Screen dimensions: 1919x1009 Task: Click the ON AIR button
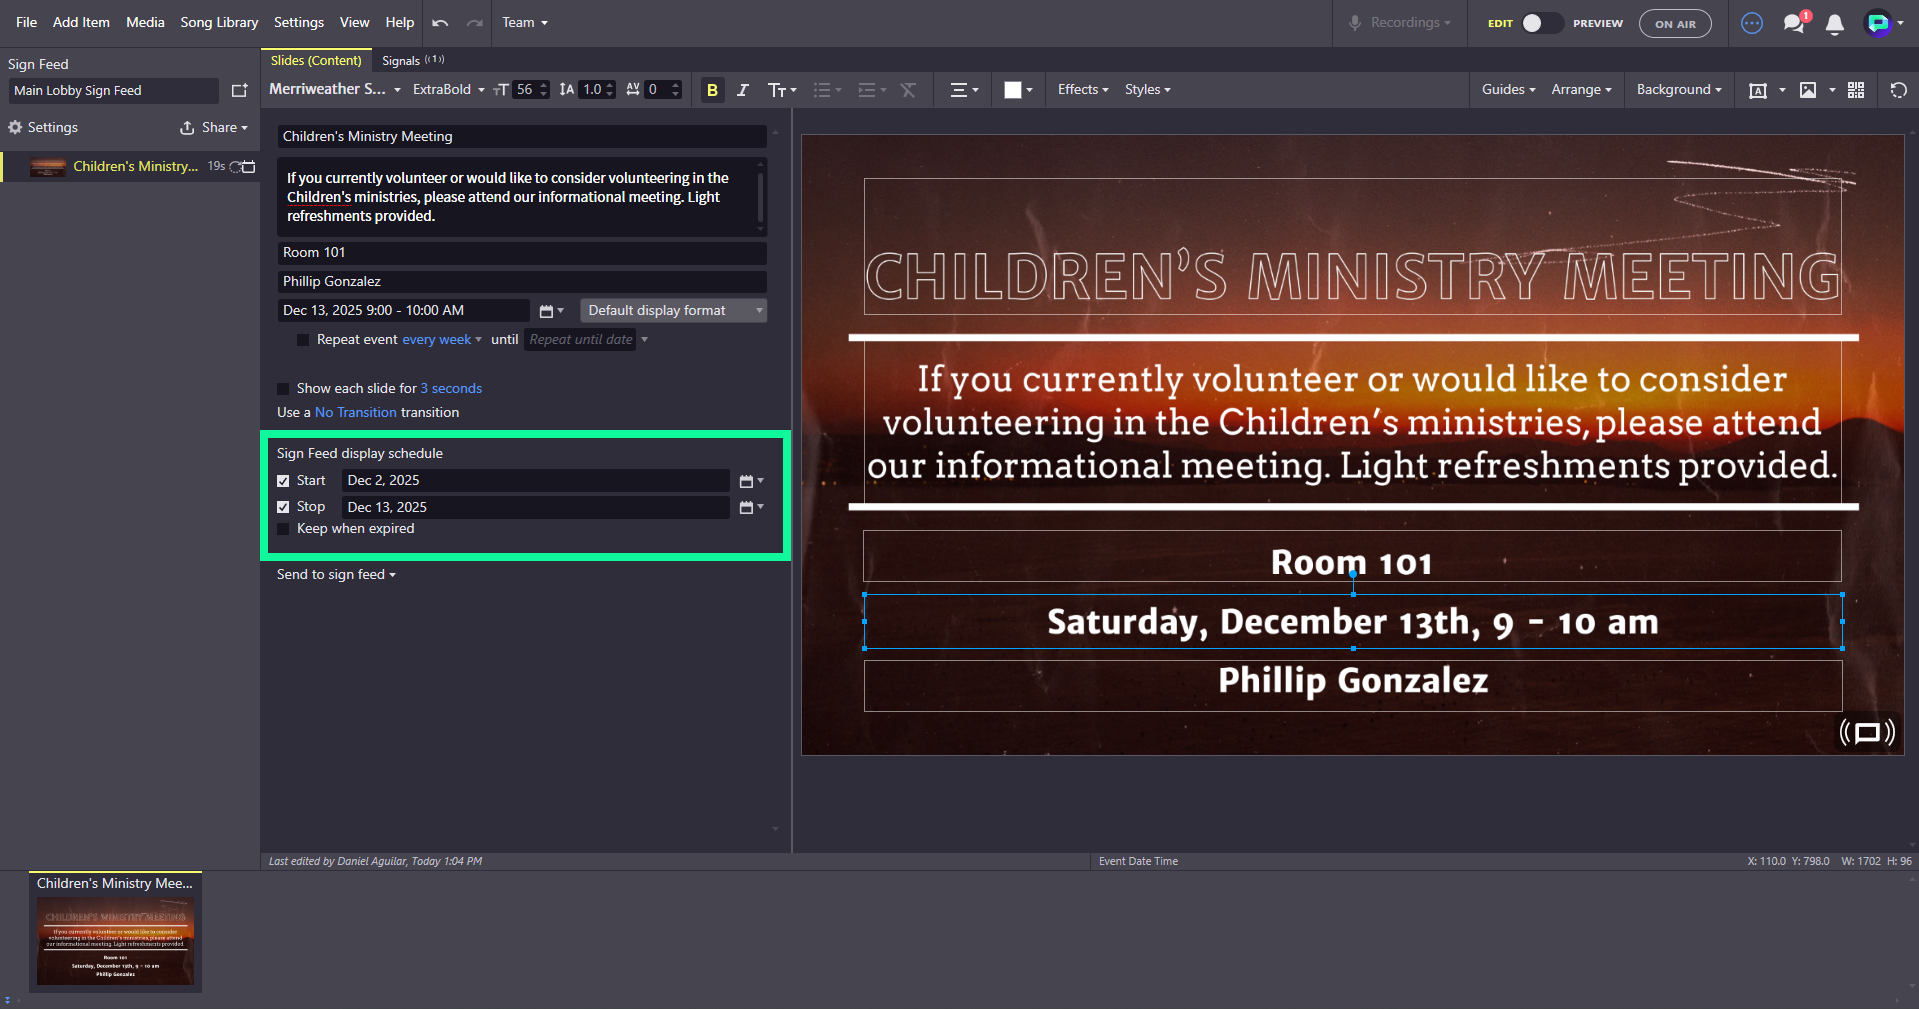point(1675,24)
